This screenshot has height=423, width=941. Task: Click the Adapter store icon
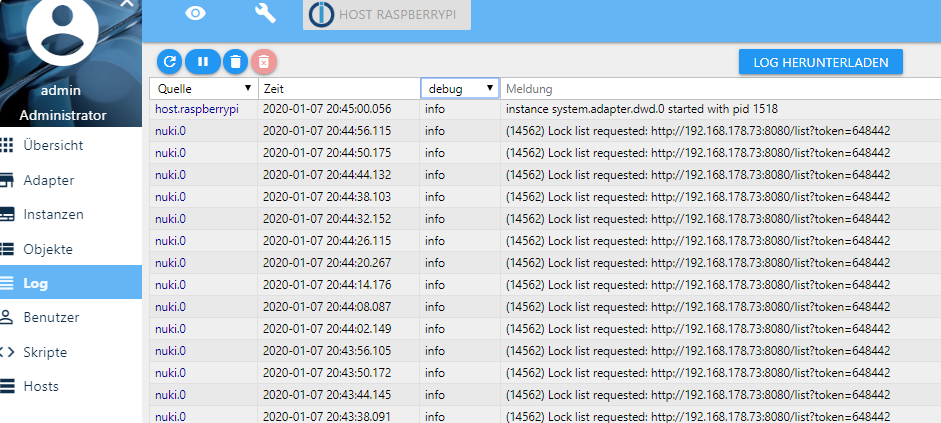5,180
